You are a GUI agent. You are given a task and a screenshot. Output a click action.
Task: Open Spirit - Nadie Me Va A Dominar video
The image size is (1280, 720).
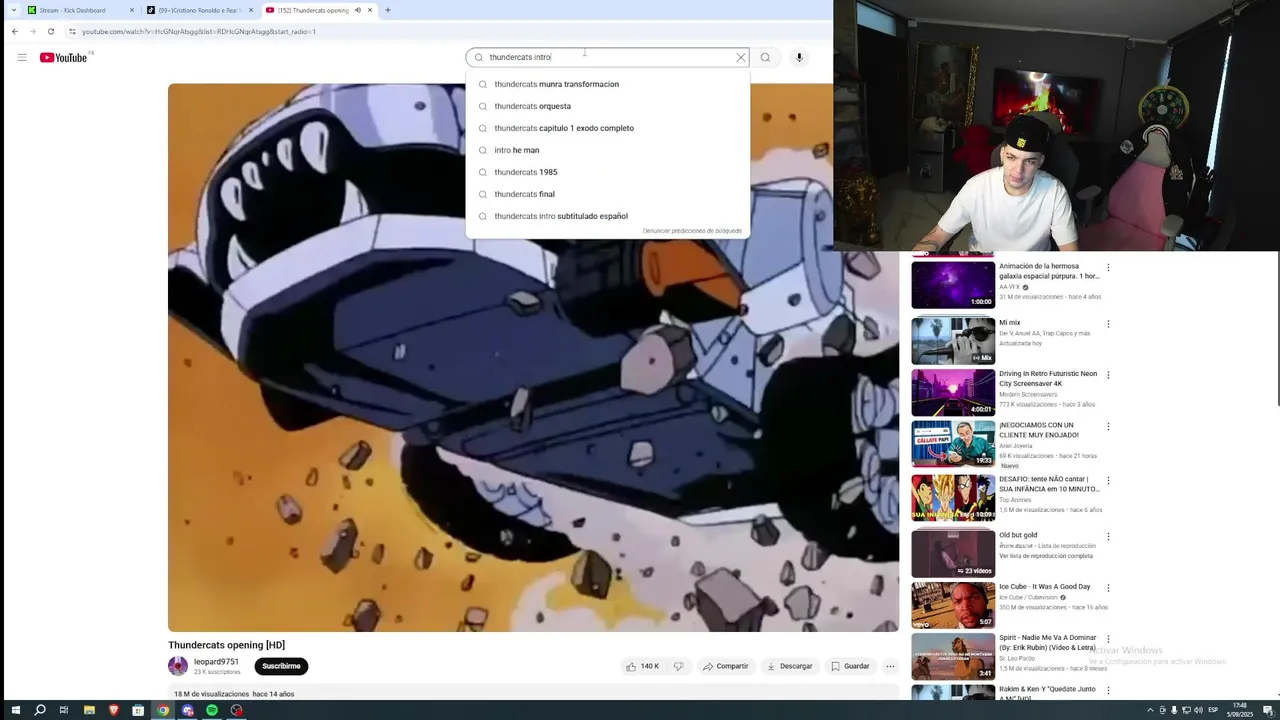[953, 656]
